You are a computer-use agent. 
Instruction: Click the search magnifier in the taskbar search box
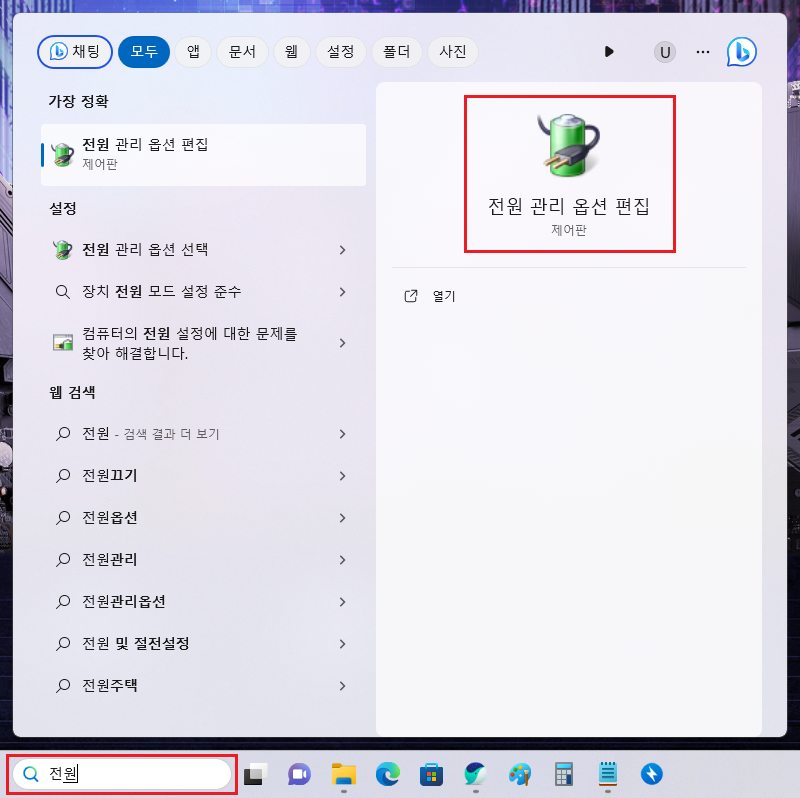pyautogui.click(x=30, y=774)
